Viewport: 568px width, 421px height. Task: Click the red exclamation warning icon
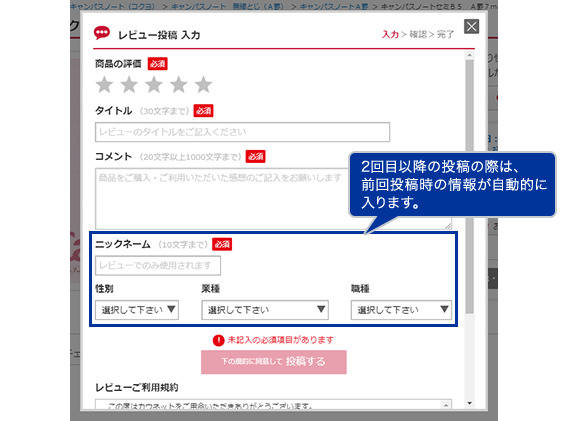[218, 340]
